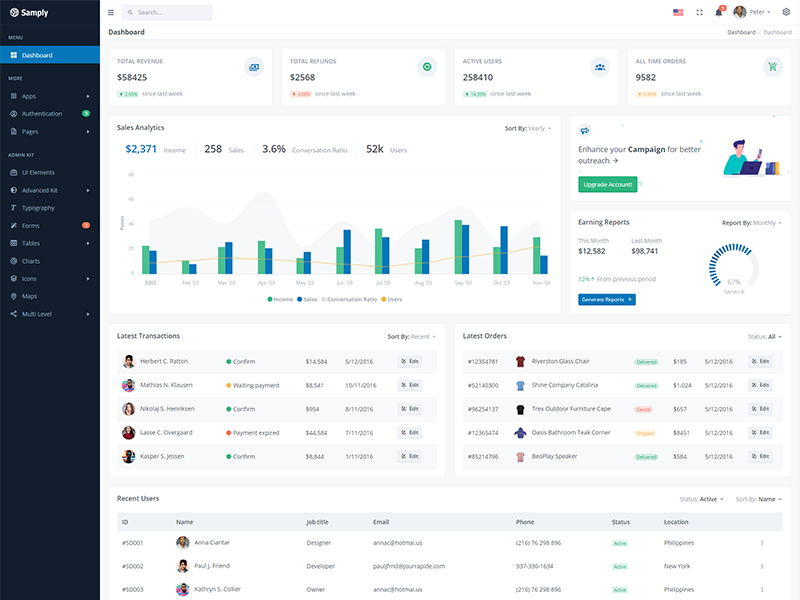
Task: Edit the Shine Company Catalina order
Action: pos(760,385)
